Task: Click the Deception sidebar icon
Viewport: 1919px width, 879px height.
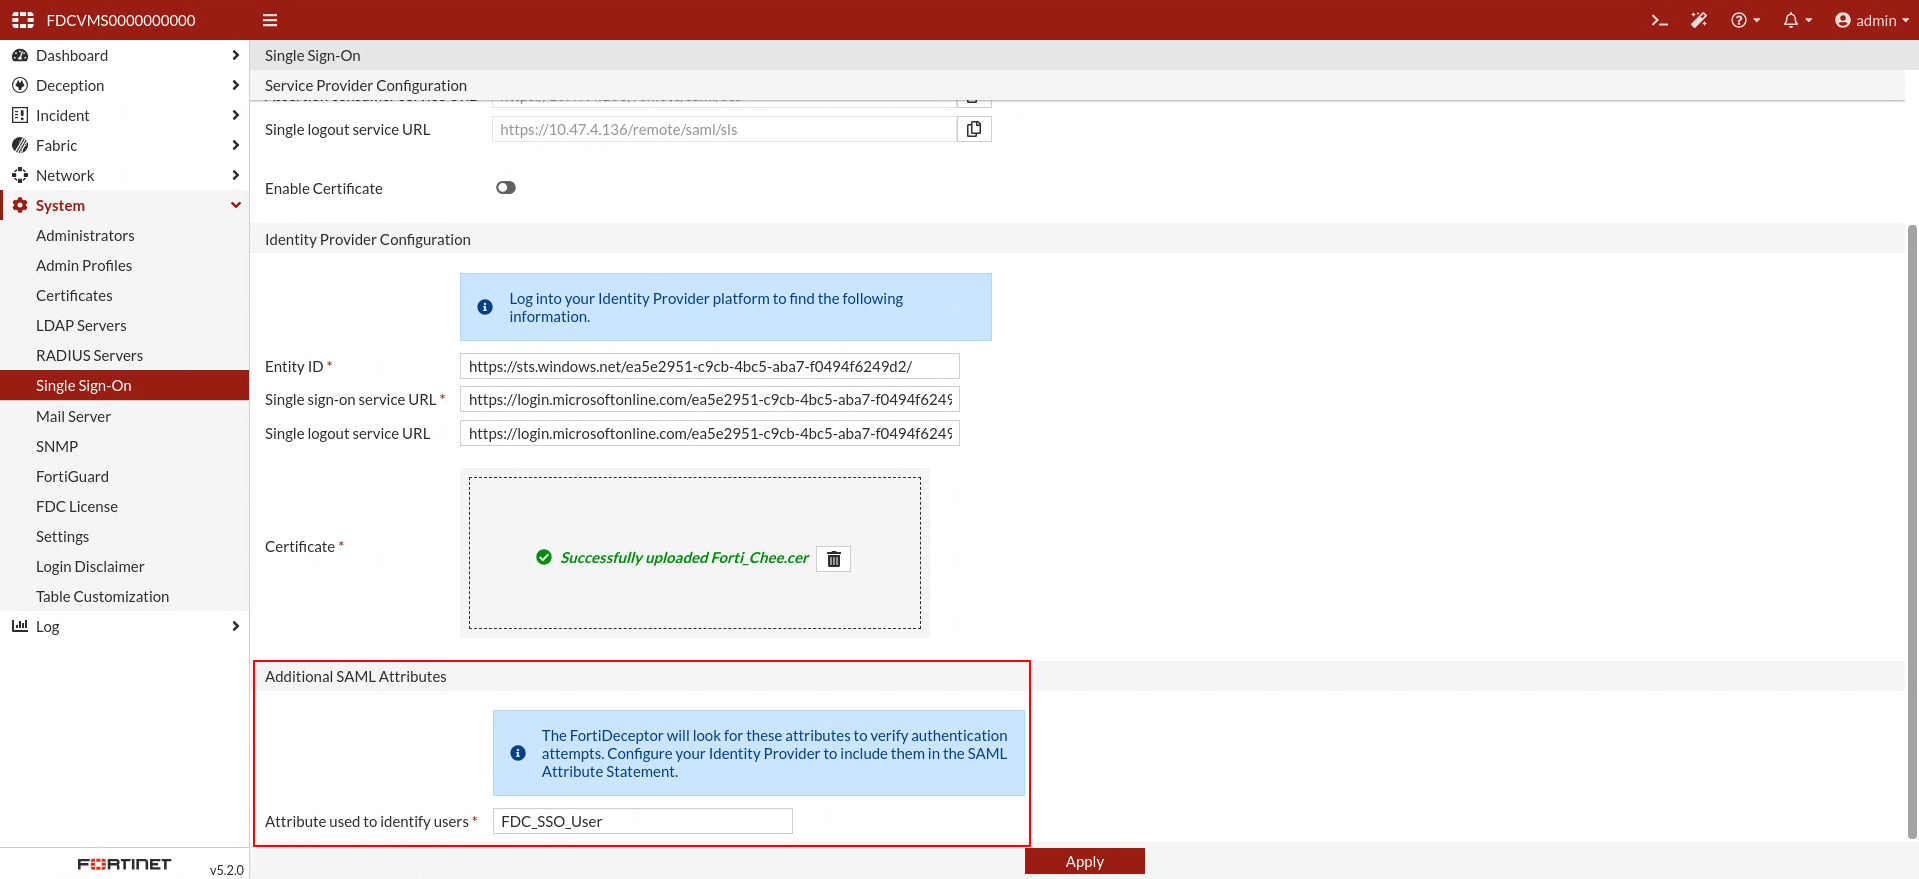Action: click(x=20, y=86)
